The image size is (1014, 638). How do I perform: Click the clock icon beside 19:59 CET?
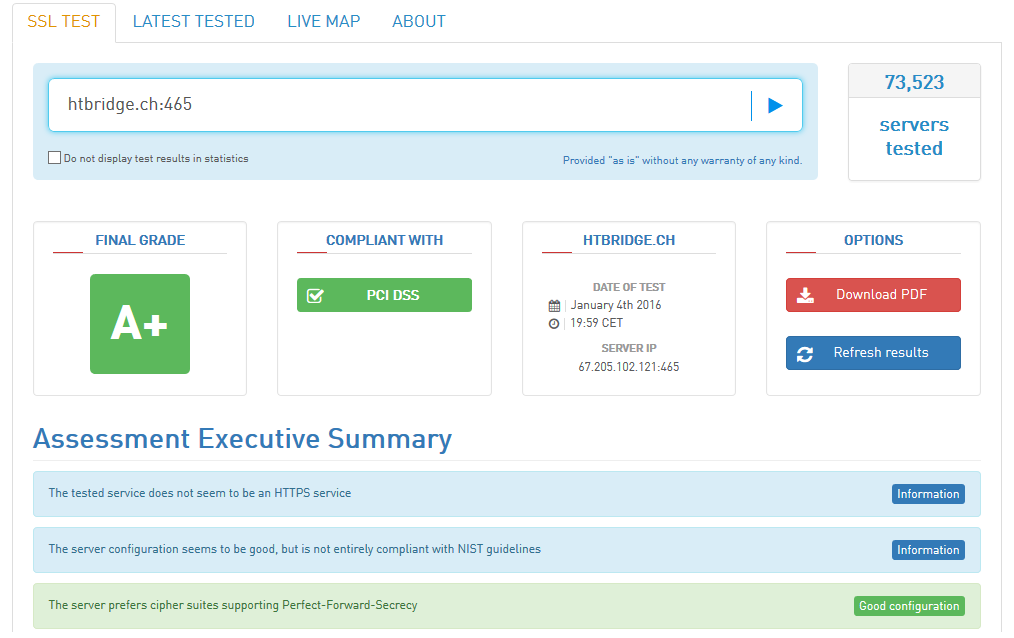click(554, 324)
